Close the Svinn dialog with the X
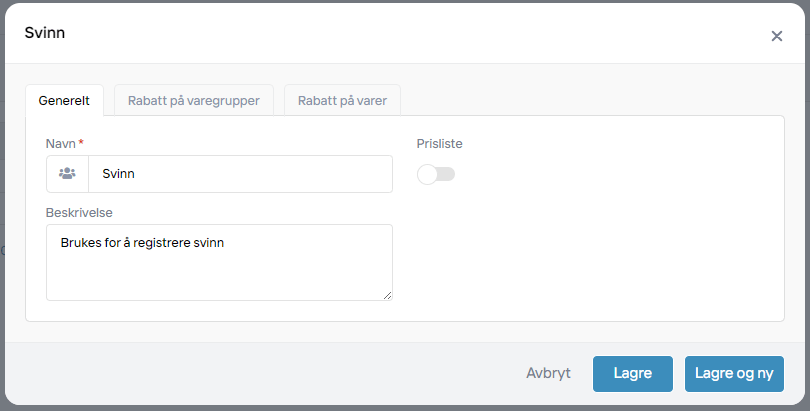The height and width of the screenshot is (411, 810). 776,36
